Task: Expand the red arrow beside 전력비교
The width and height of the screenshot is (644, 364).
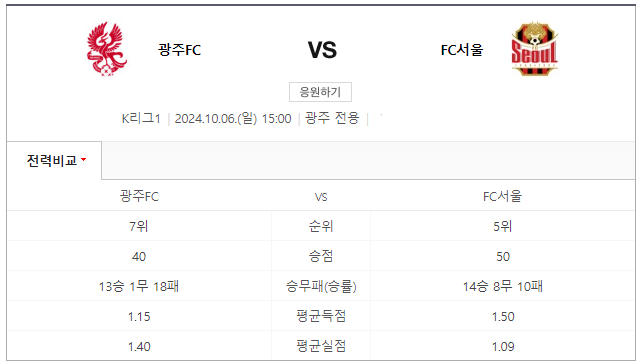Action: click(83, 159)
